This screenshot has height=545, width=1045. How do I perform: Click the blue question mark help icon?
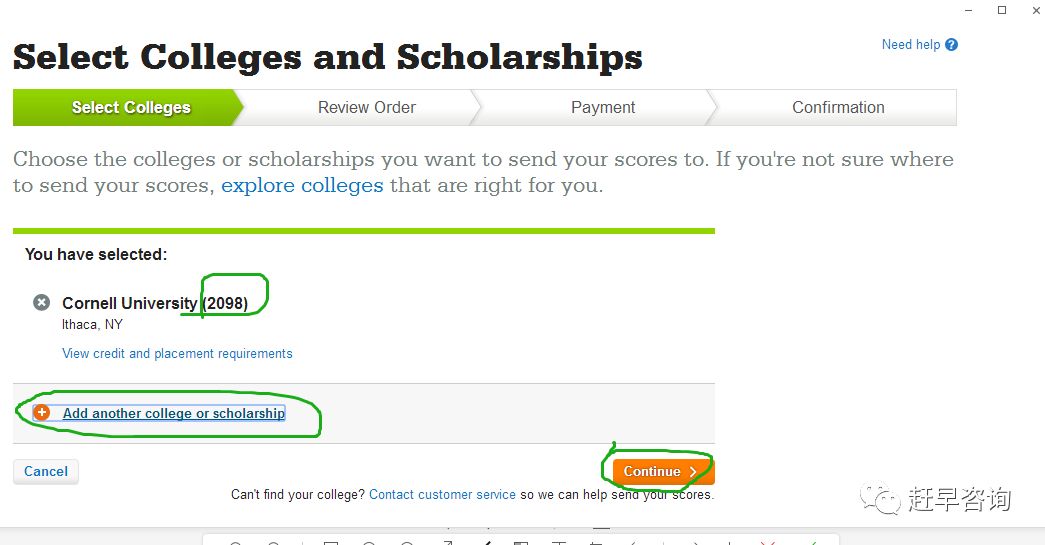point(952,45)
